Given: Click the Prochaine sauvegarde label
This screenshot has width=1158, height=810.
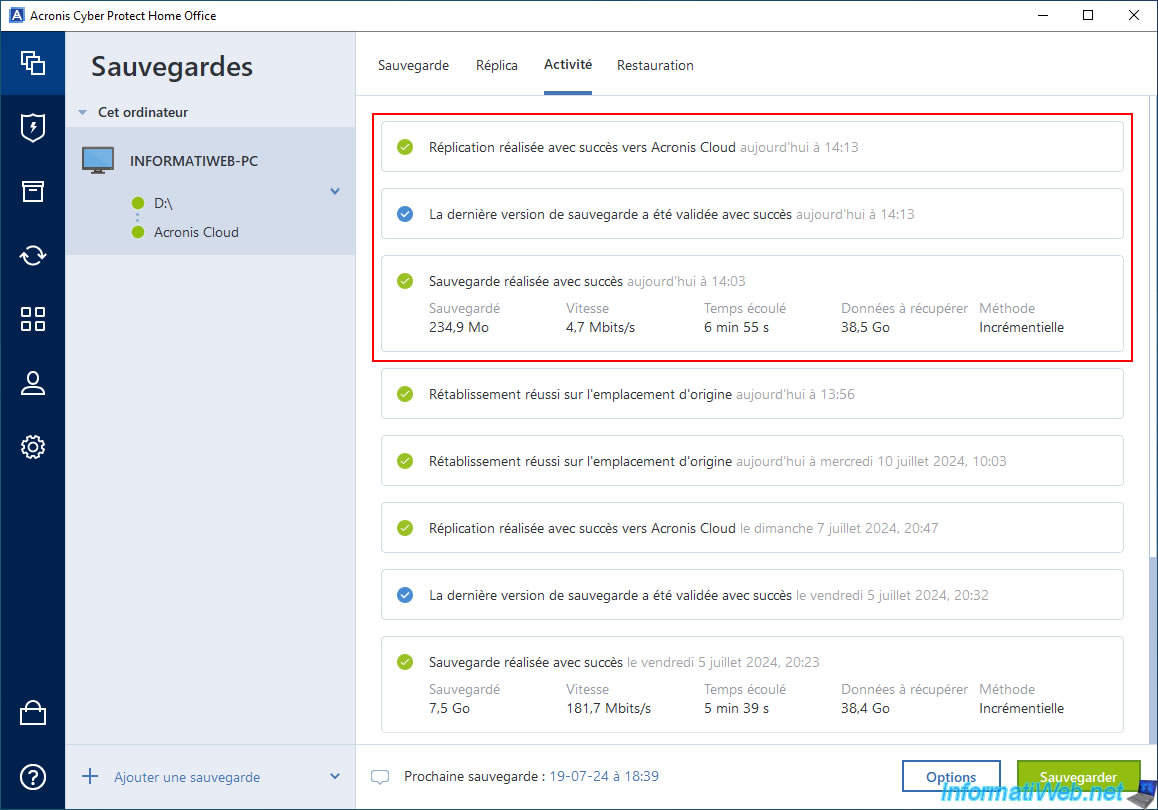Looking at the screenshot, I should (474, 776).
